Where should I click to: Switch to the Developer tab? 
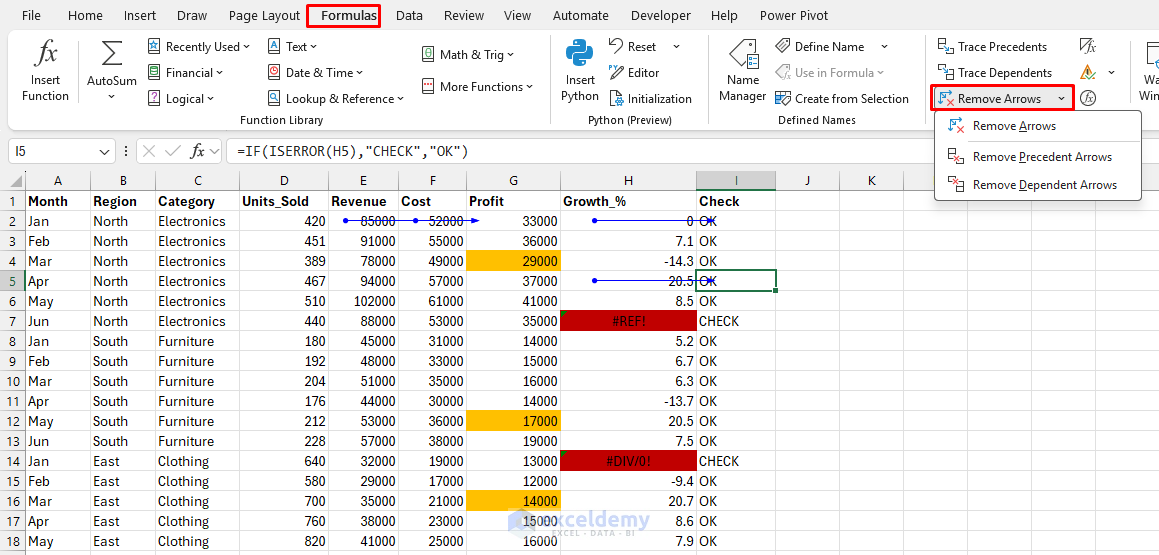point(661,16)
